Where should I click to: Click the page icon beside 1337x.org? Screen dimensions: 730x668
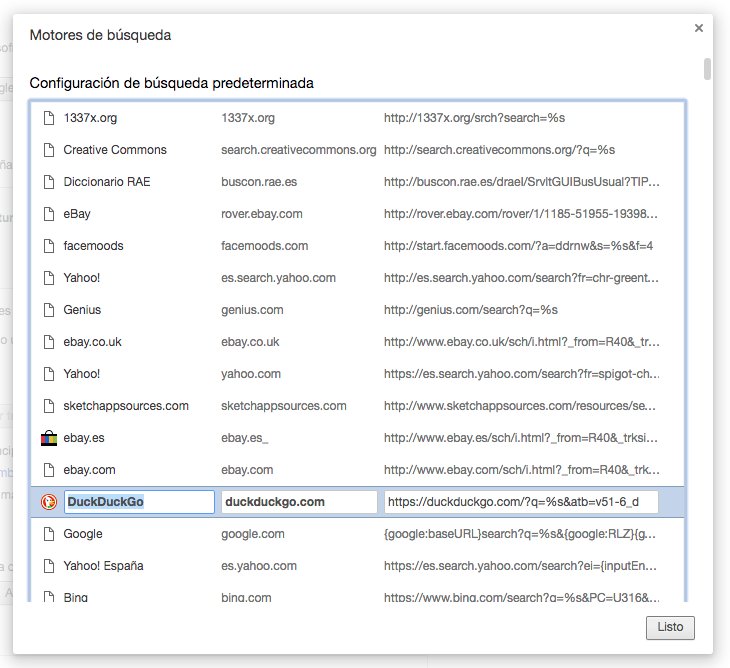49,118
